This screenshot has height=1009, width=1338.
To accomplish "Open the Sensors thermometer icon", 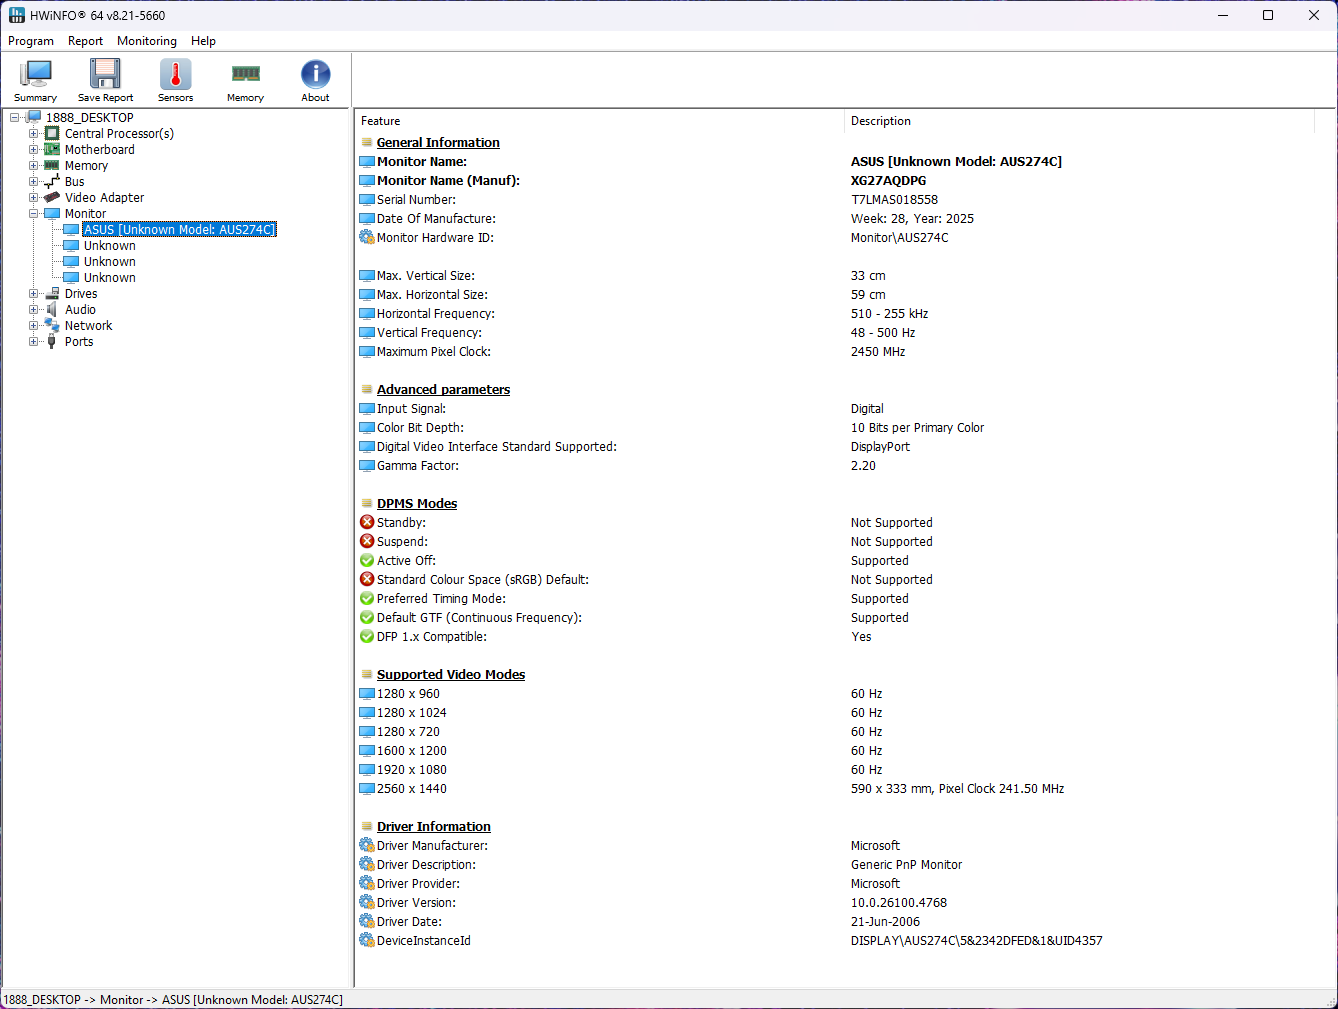I will (x=175, y=75).
